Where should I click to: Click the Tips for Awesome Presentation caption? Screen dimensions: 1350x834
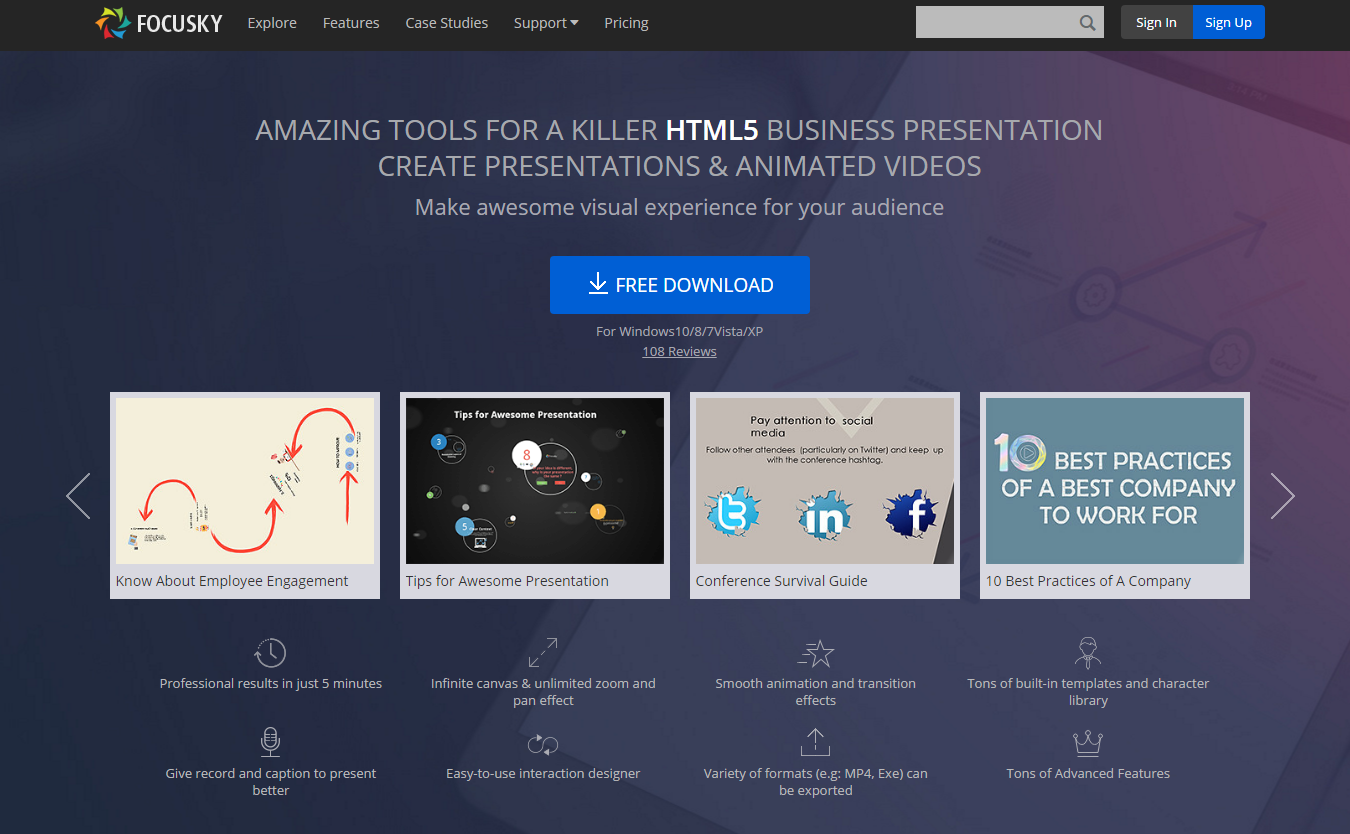(x=507, y=581)
